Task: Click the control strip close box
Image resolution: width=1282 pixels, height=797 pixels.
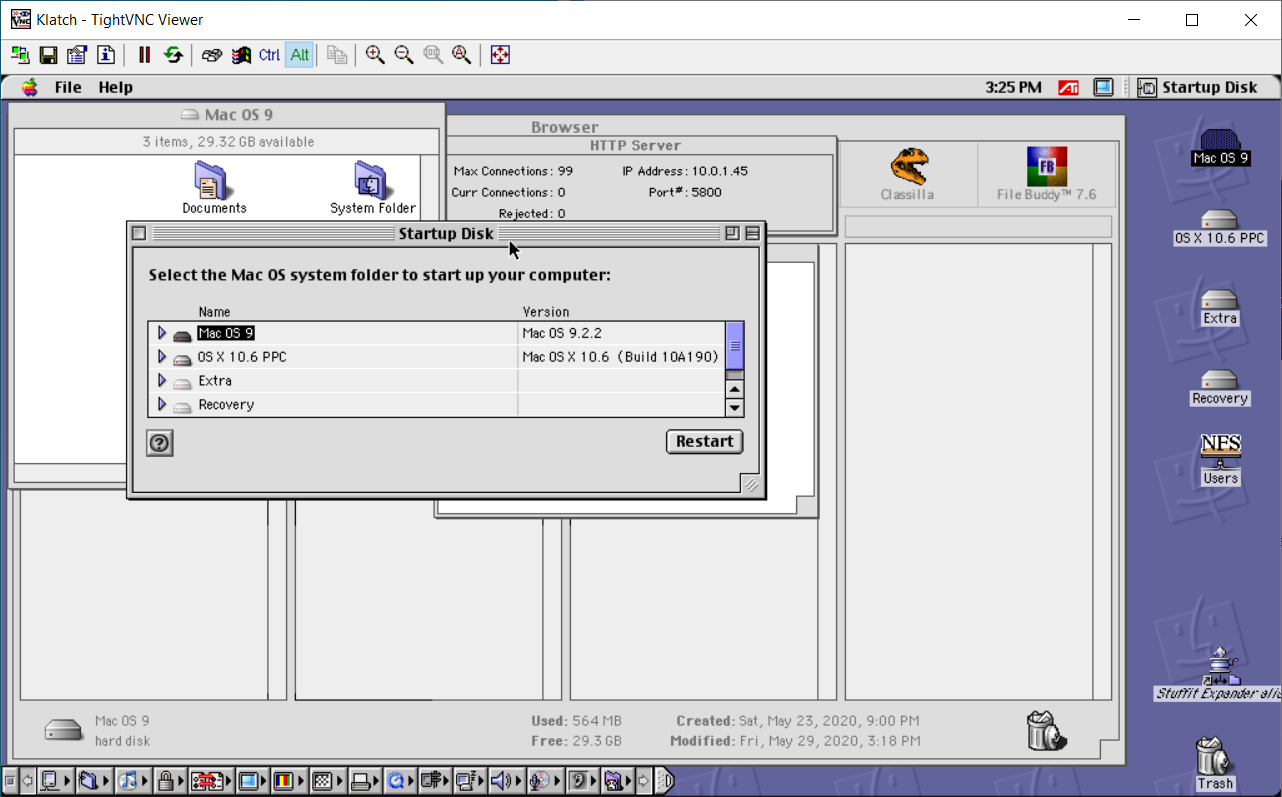Action: [x=9, y=780]
